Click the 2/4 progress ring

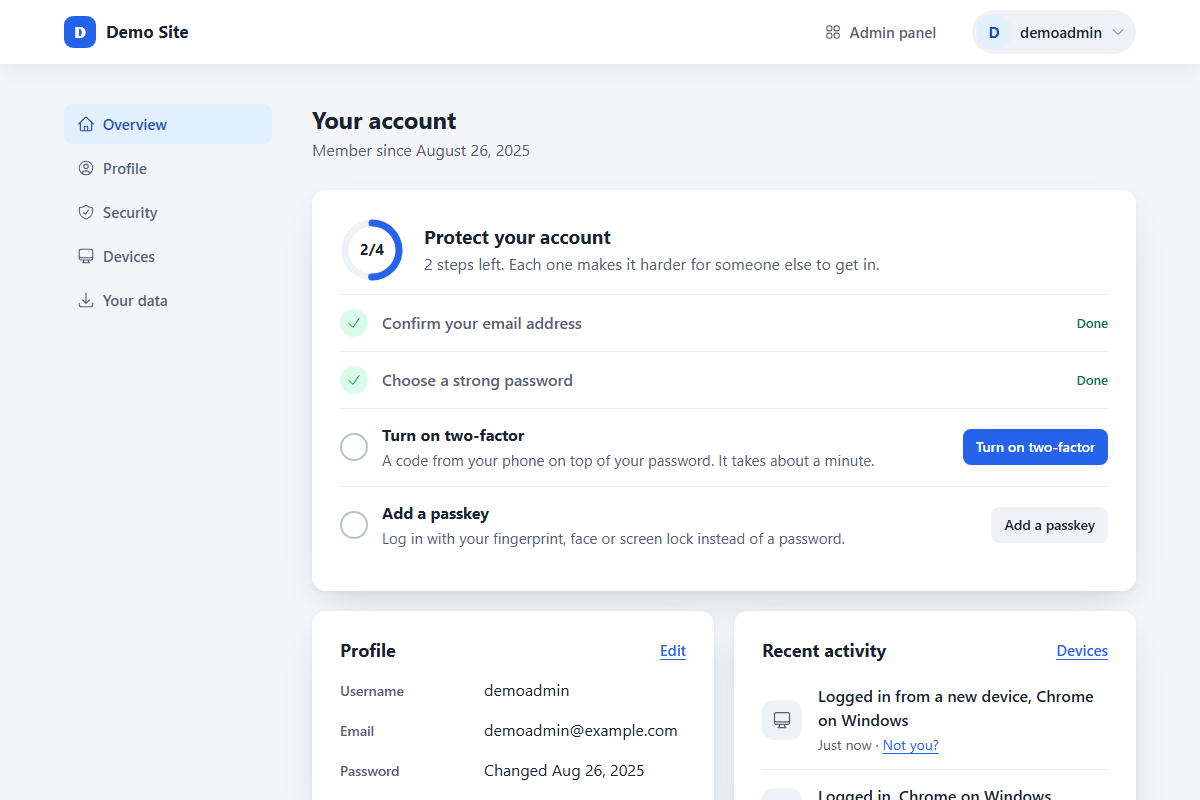[x=372, y=250]
